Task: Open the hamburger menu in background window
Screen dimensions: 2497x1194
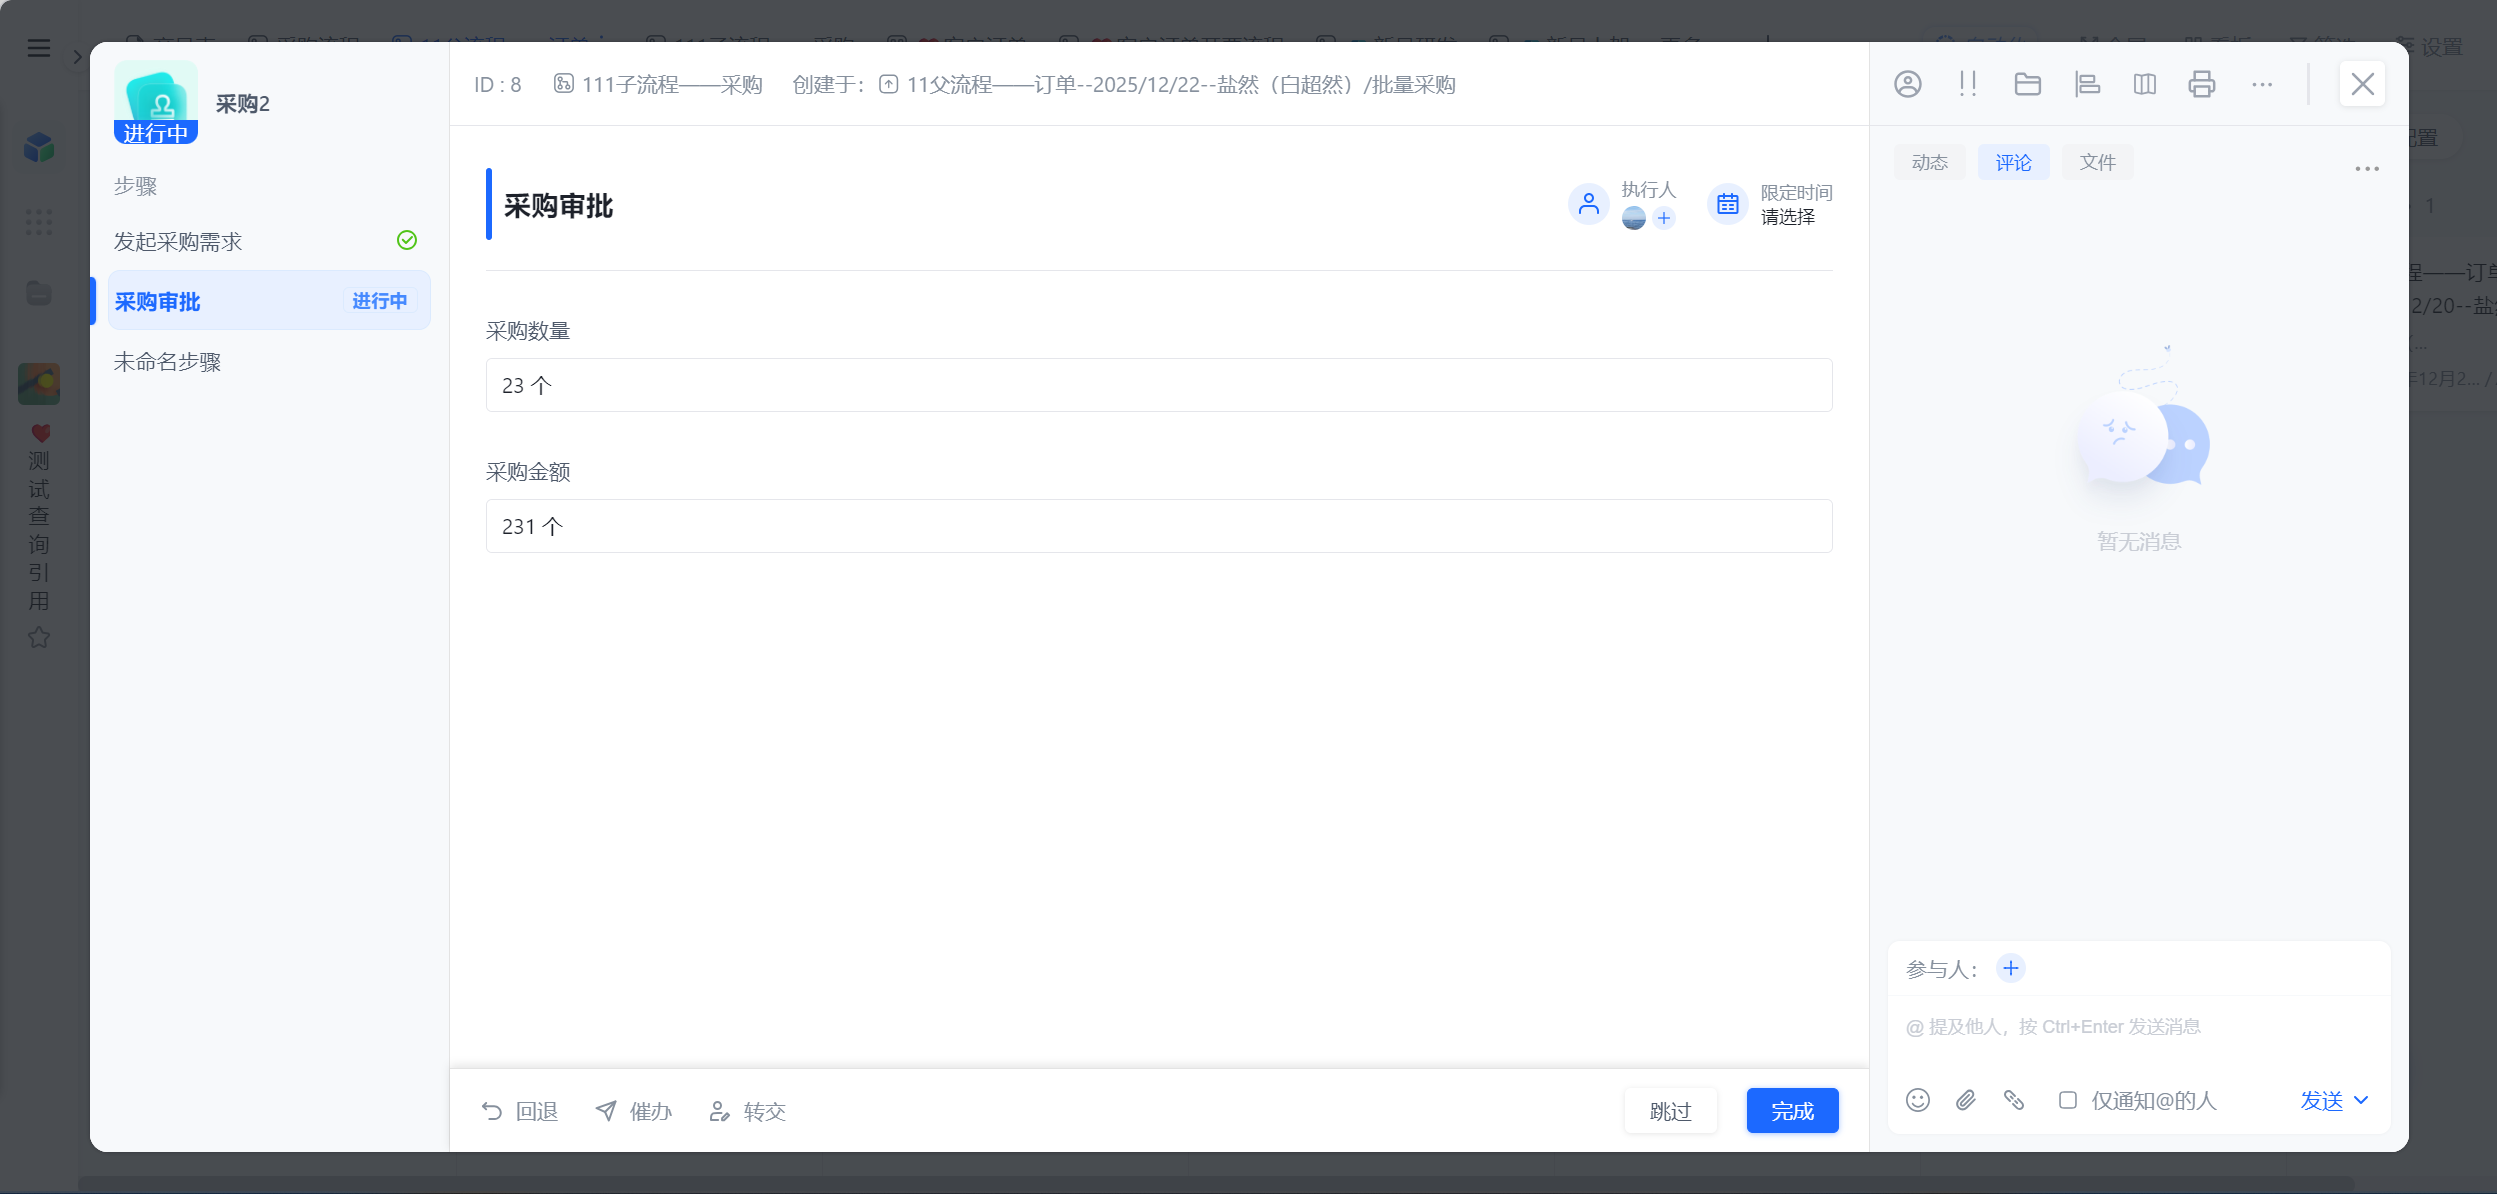Action: pos(38,48)
